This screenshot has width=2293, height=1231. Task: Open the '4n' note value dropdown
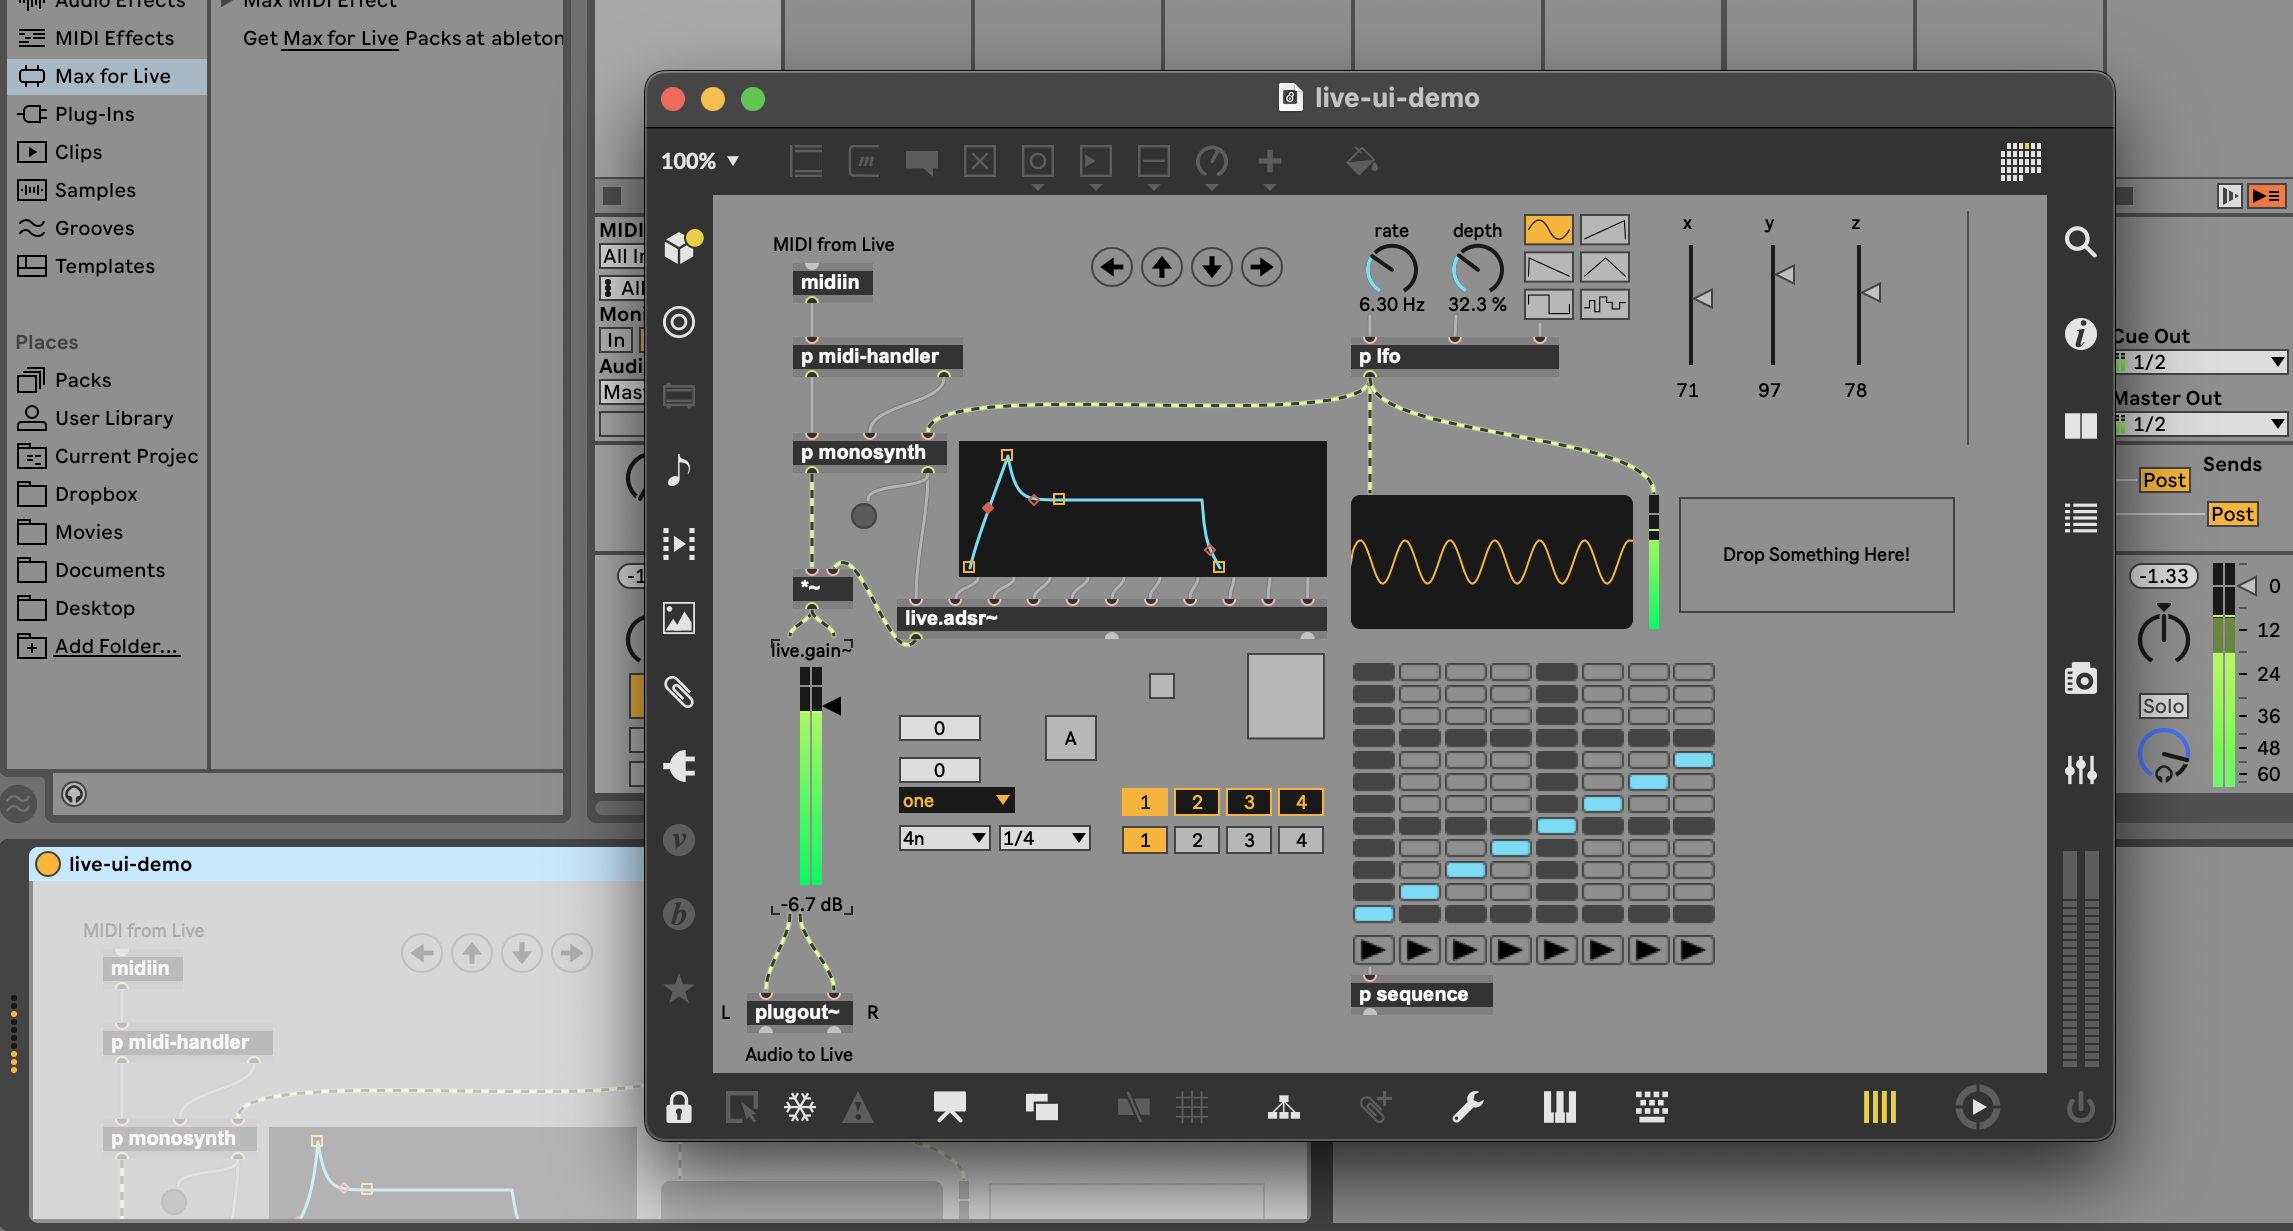click(942, 837)
